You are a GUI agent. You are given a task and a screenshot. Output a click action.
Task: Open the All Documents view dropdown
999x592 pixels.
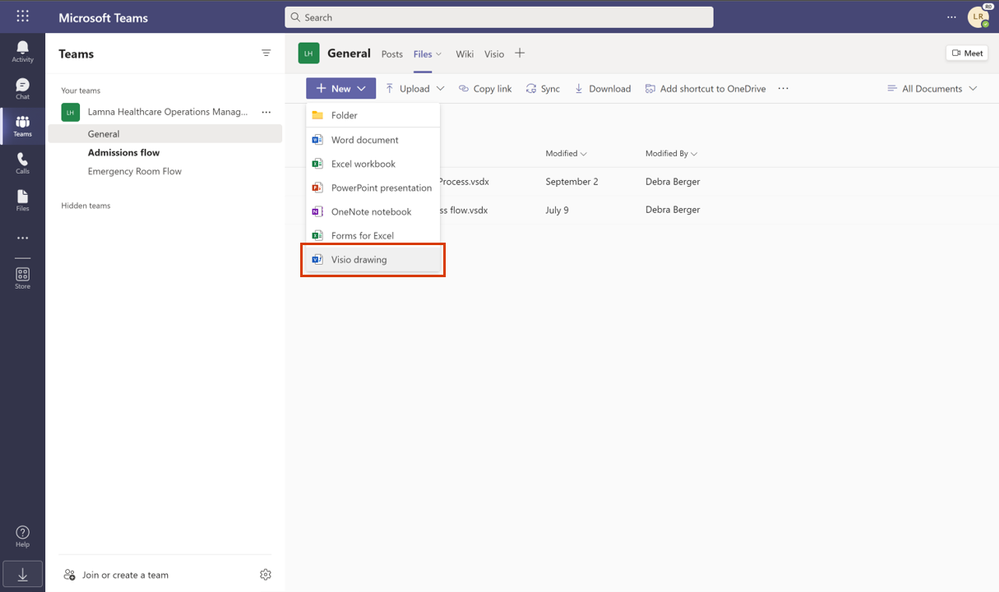(x=930, y=88)
